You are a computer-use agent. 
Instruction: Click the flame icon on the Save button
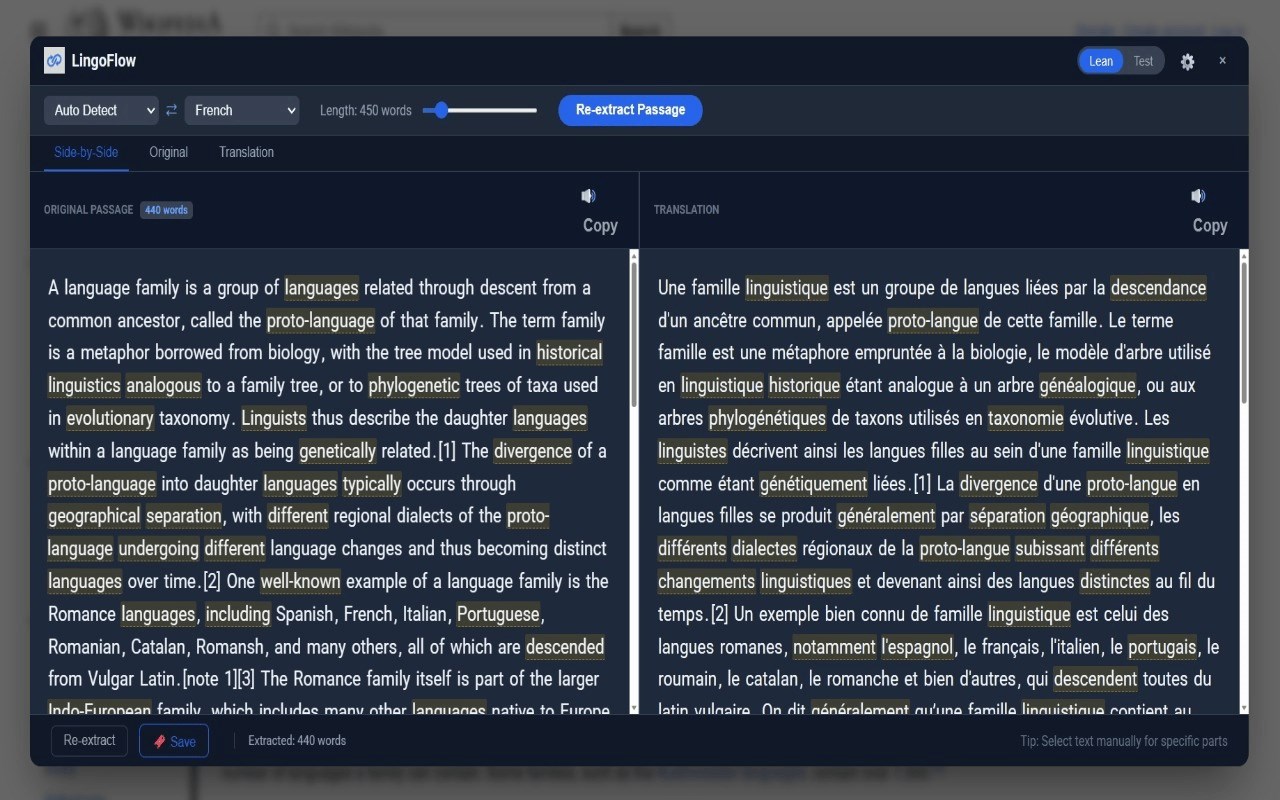[x=162, y=741]
